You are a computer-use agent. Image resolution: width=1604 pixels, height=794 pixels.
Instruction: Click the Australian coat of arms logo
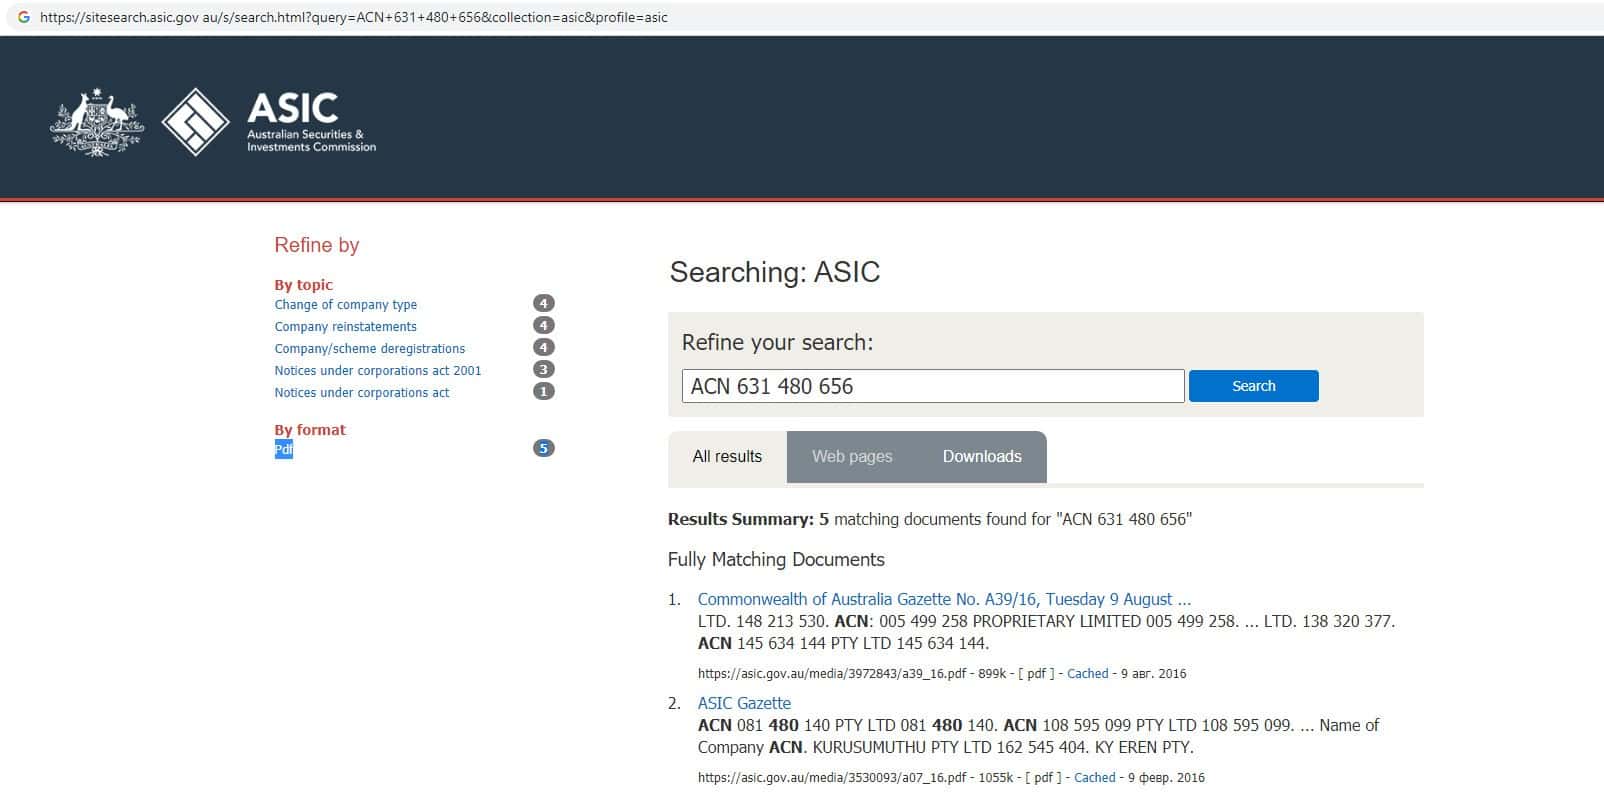[97, 122]
